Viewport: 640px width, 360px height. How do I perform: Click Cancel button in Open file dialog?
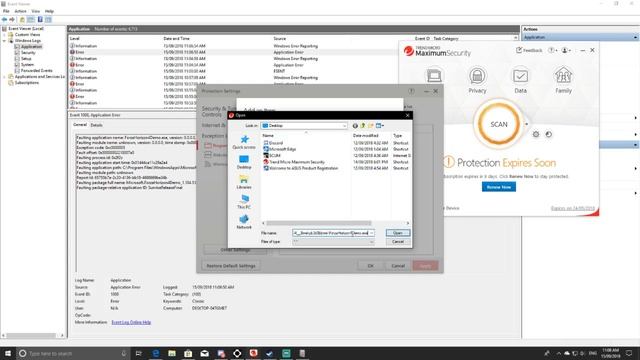point(398,242)
